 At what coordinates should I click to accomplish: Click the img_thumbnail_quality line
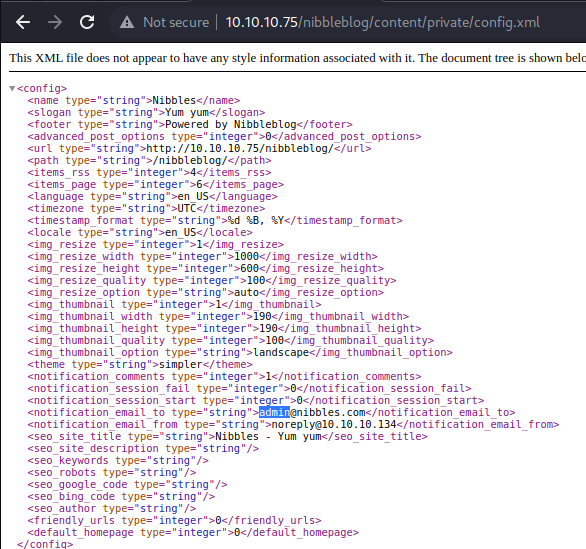[231, 340]
